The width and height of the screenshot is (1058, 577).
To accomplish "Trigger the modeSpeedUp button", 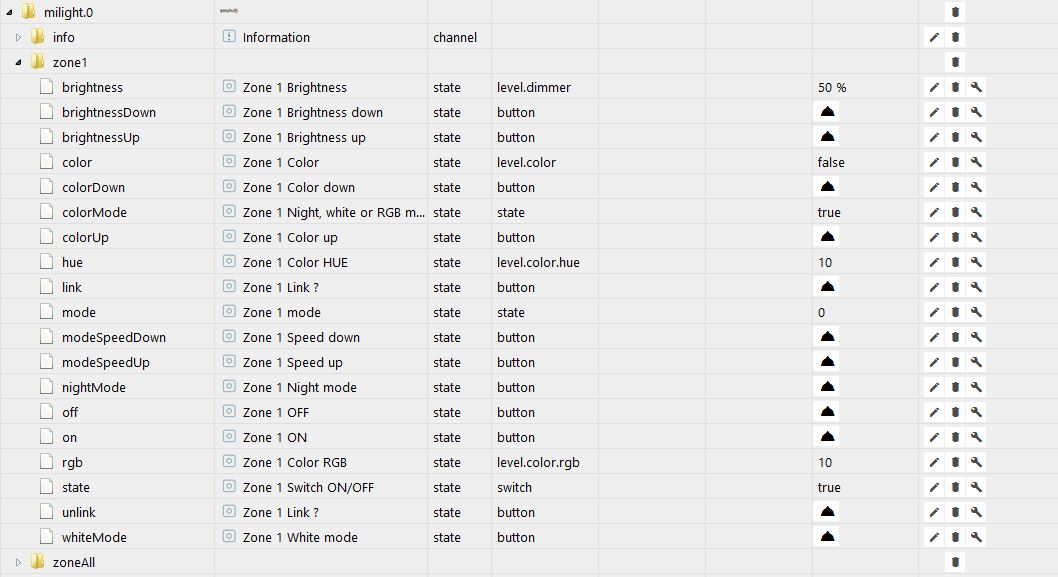I will coord(827,362).
